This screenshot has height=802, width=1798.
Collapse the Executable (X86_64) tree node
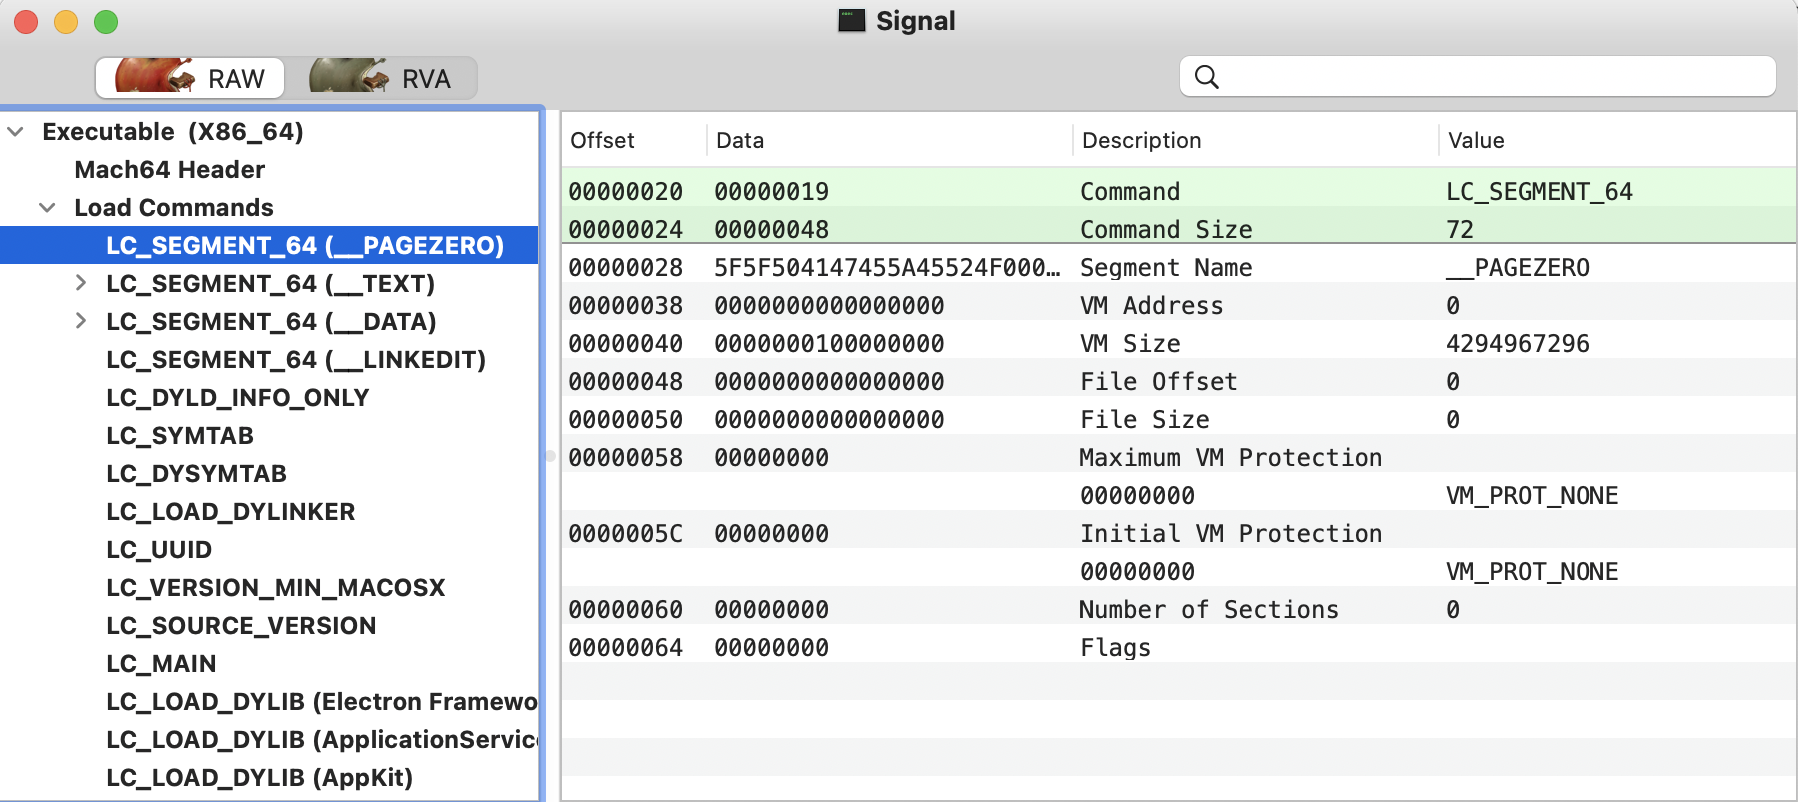16,132
